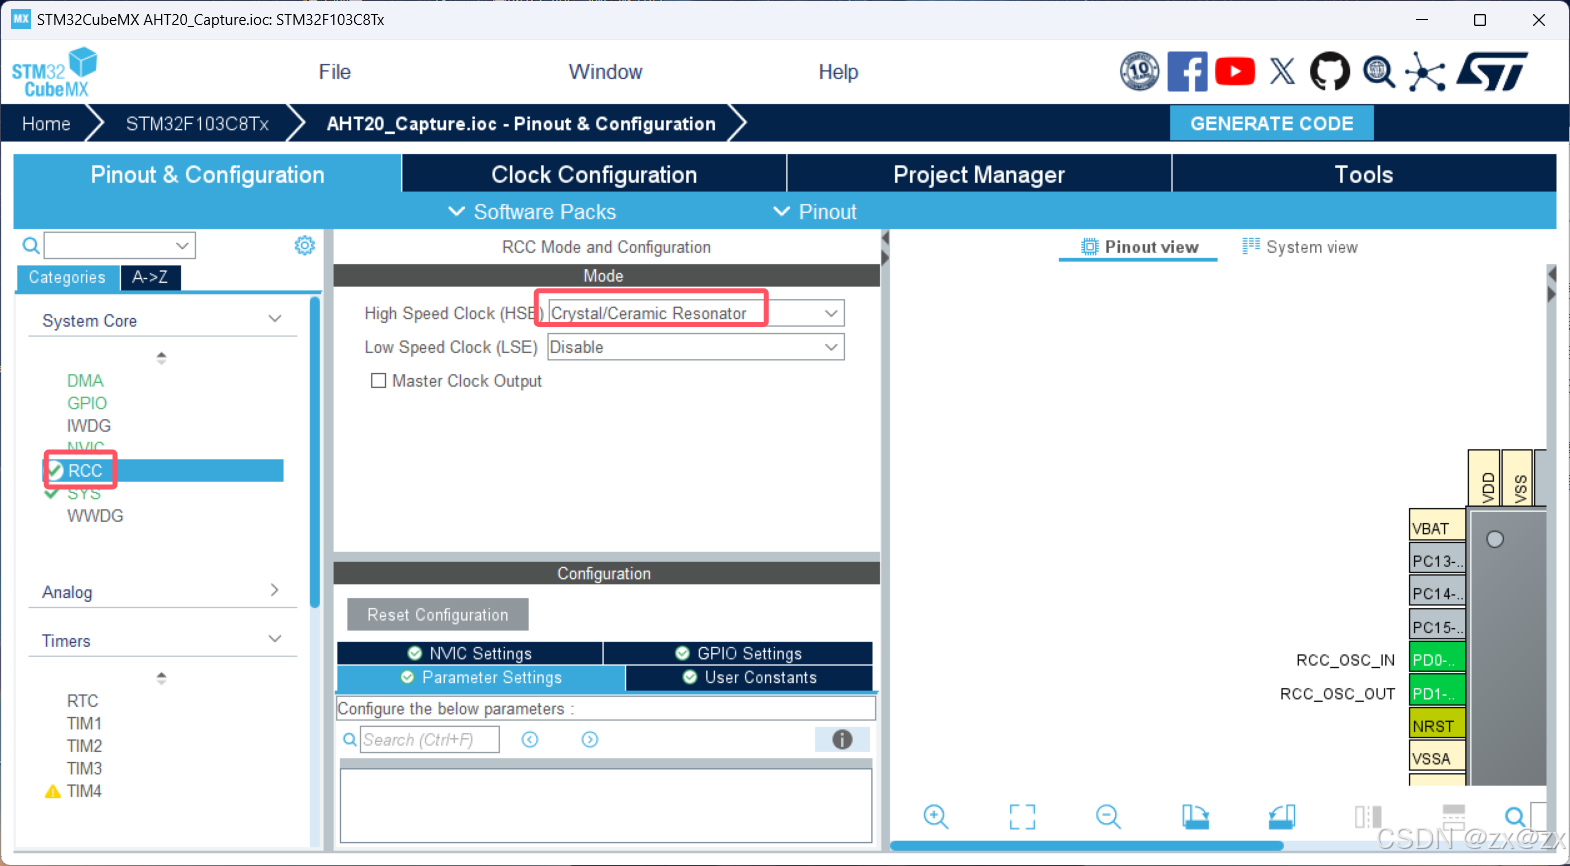Click sort arrows under Timers
Viewport: 1570px width, 866px height.
pyautogui.click(x=161, y=677)
